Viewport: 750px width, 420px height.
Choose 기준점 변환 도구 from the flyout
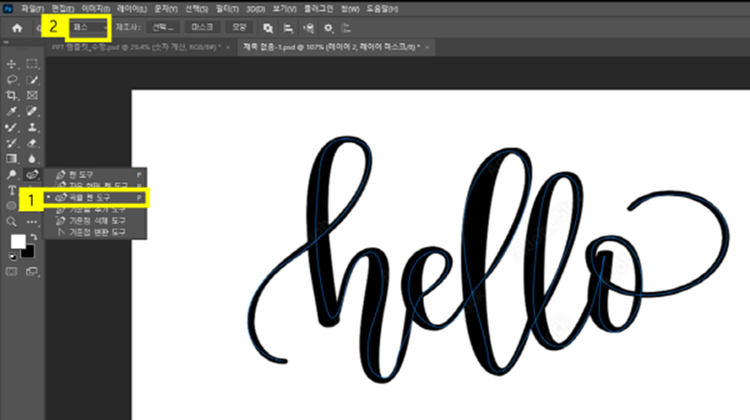click(95, 232)
